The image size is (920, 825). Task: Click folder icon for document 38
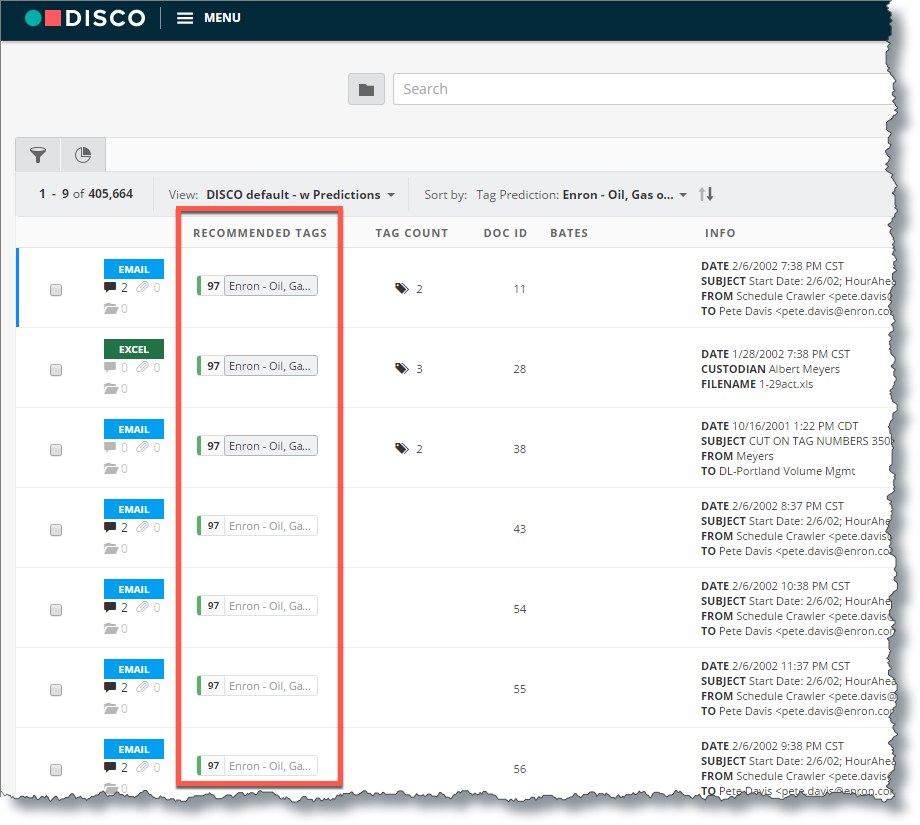[x=111, y=469]
